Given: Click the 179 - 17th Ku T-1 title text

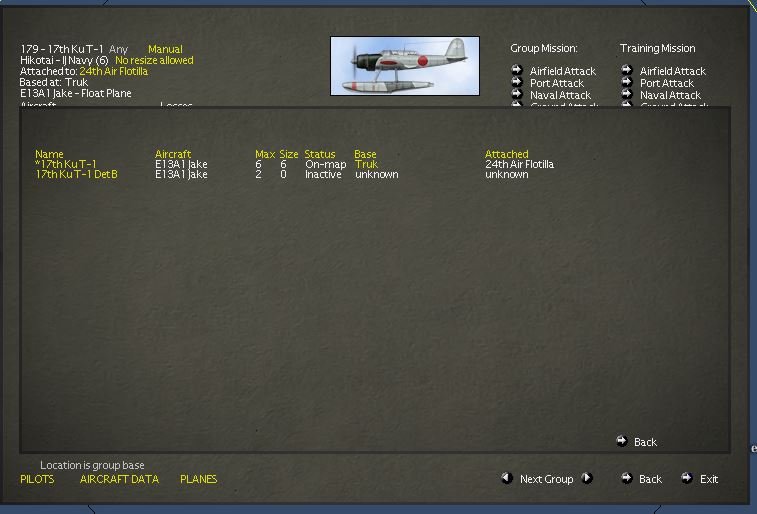Looking at the screenshot, I should point(62,49).
